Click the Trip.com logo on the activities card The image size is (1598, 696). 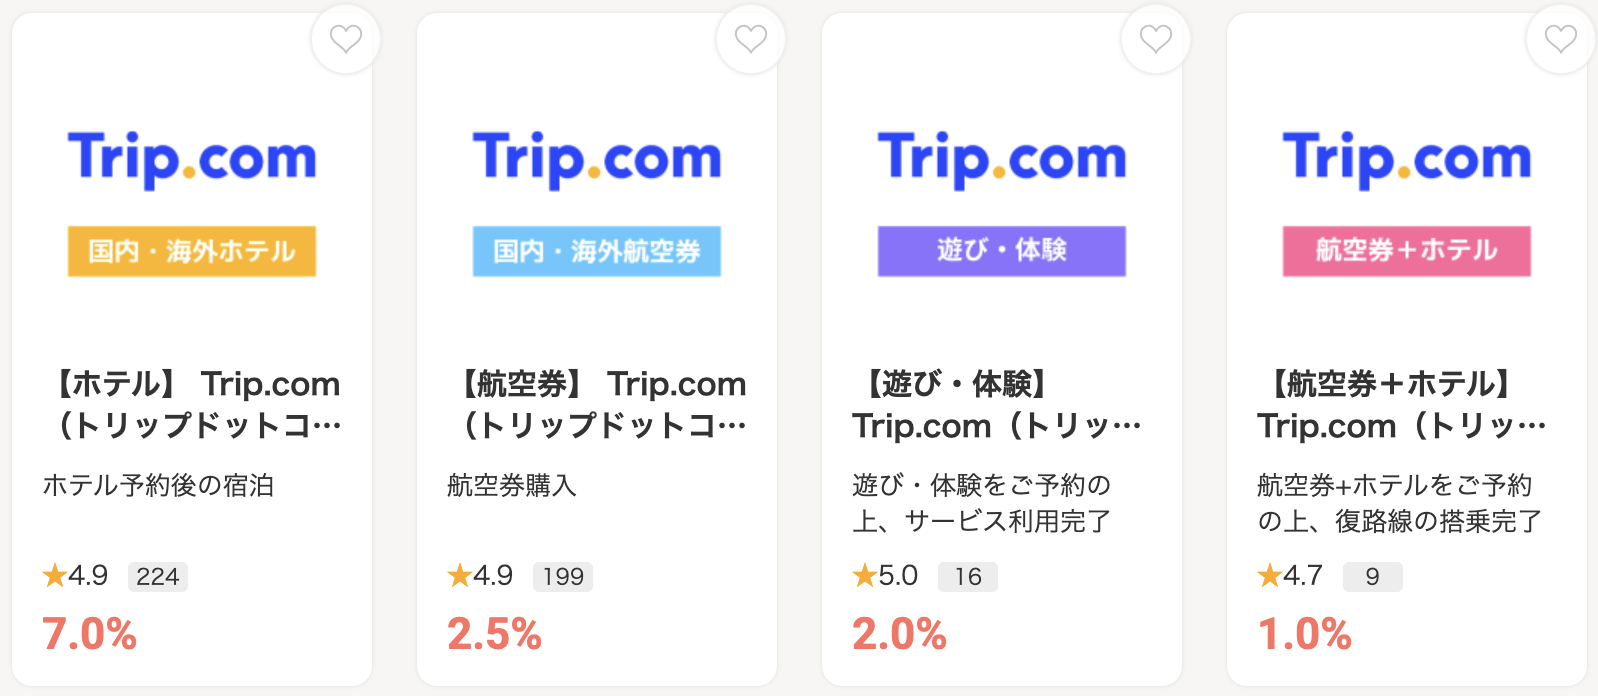pyautogui.click(x=1002, y=158)
